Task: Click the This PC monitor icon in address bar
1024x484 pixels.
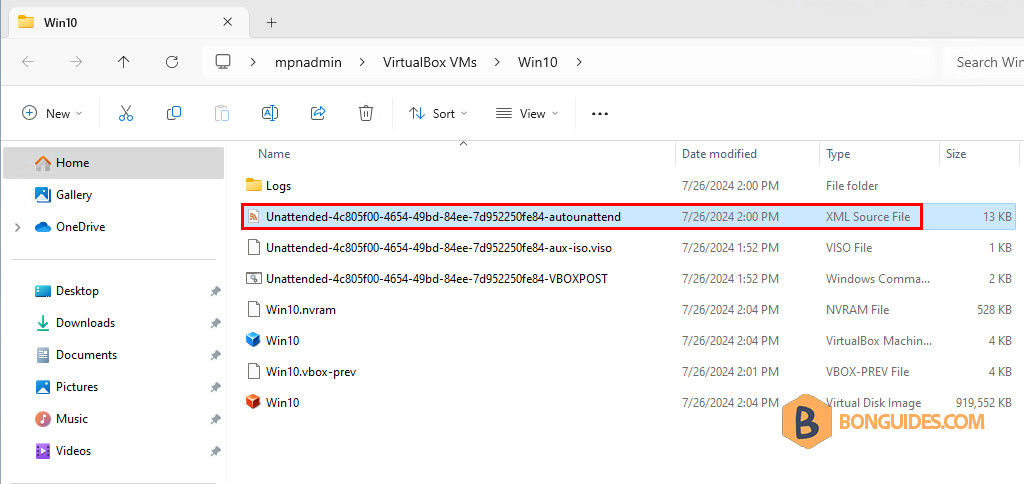Action: coord(223,62)
